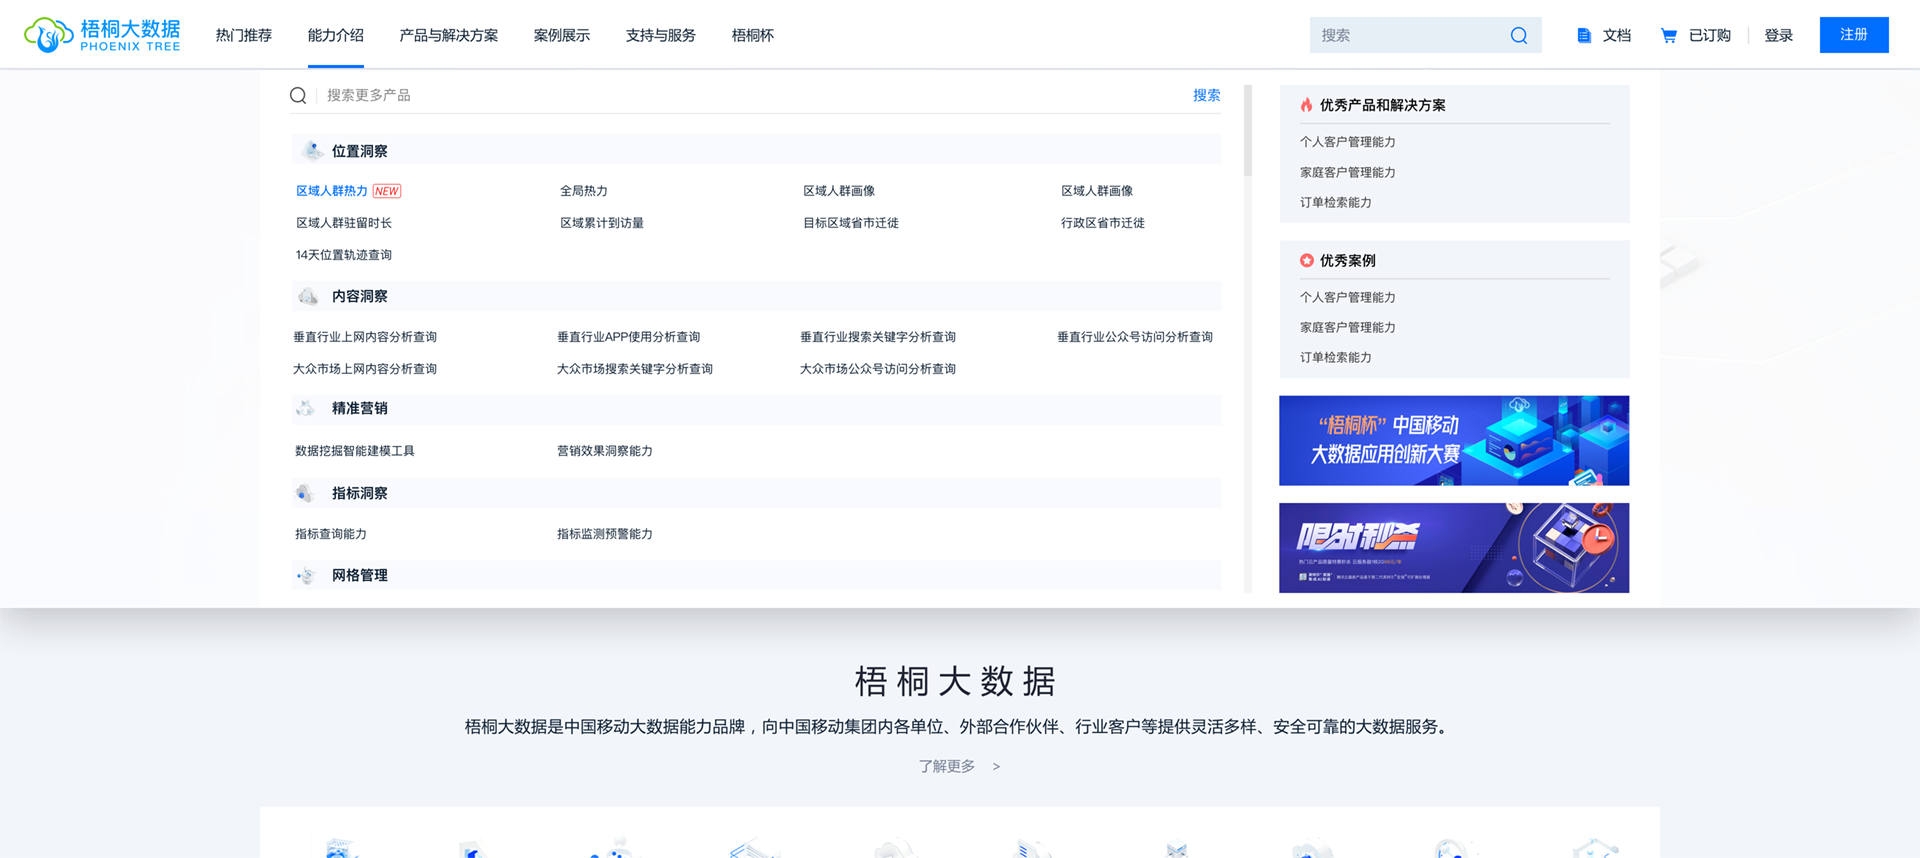Open 营销效果洞察能力
The image size is (1920, 858).
click(605, 451)
